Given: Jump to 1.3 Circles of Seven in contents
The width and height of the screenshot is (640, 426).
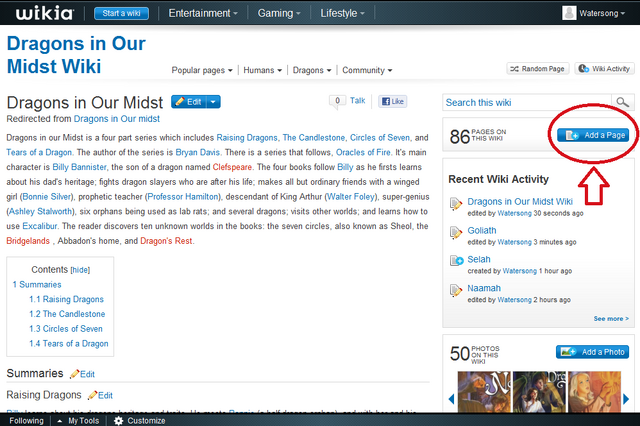Looking at the screenshot, I should coord(66,329).
